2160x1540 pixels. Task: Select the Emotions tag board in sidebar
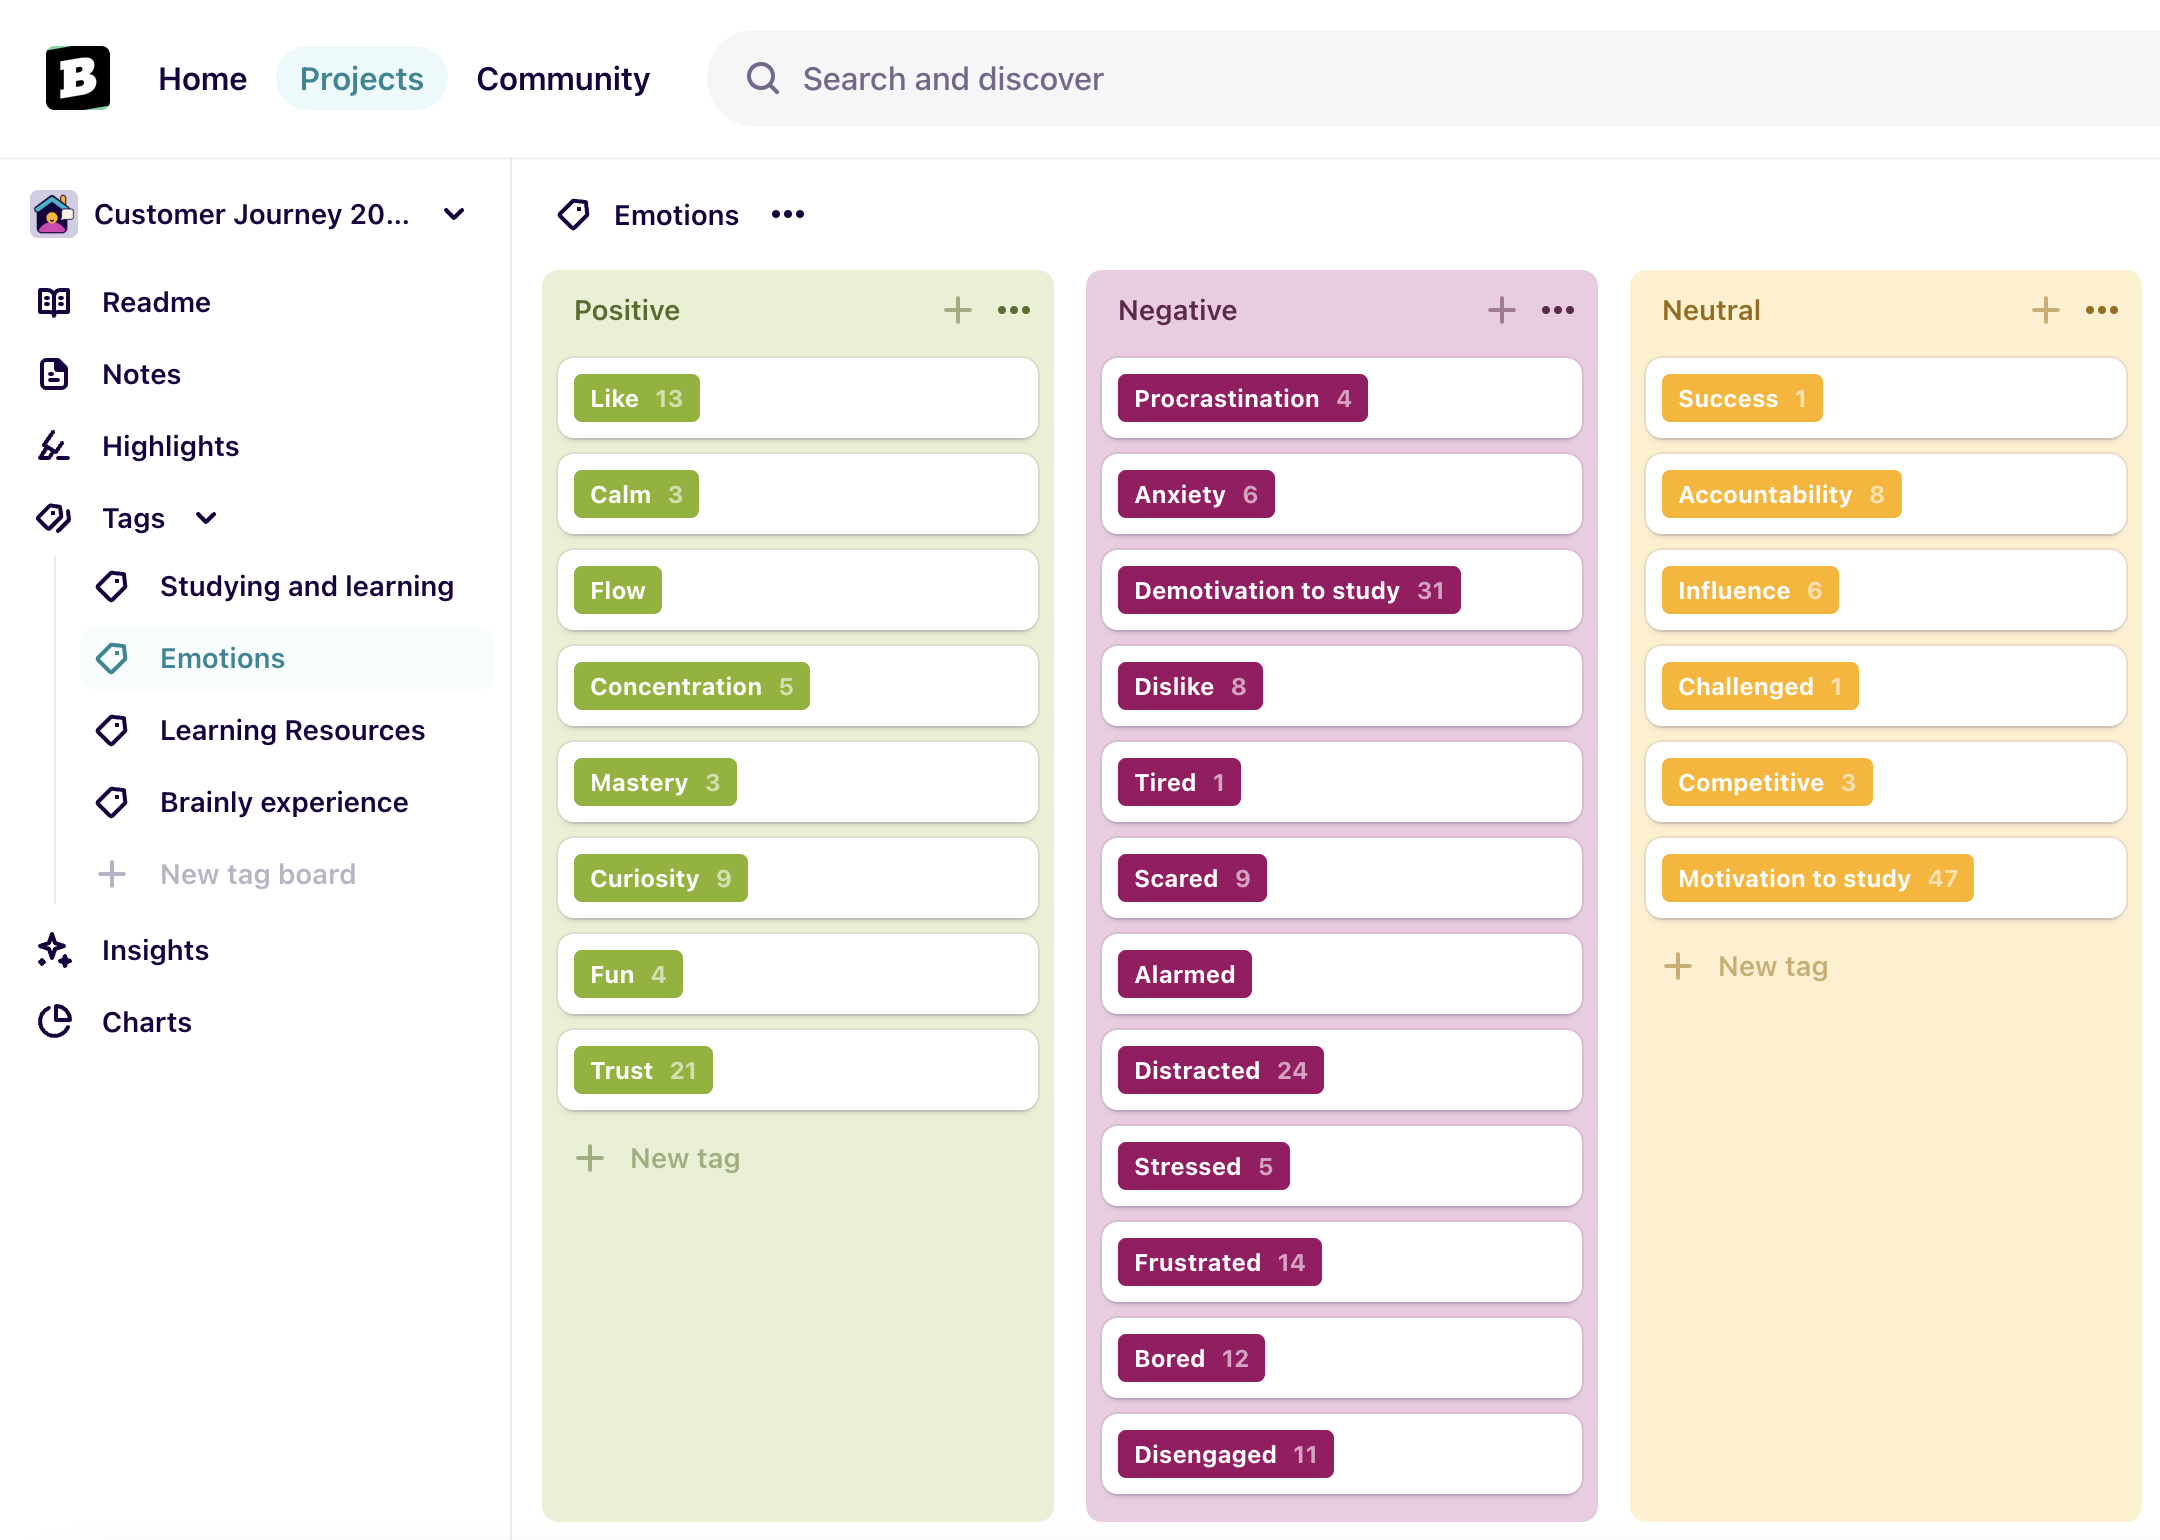tap(287, 658)
